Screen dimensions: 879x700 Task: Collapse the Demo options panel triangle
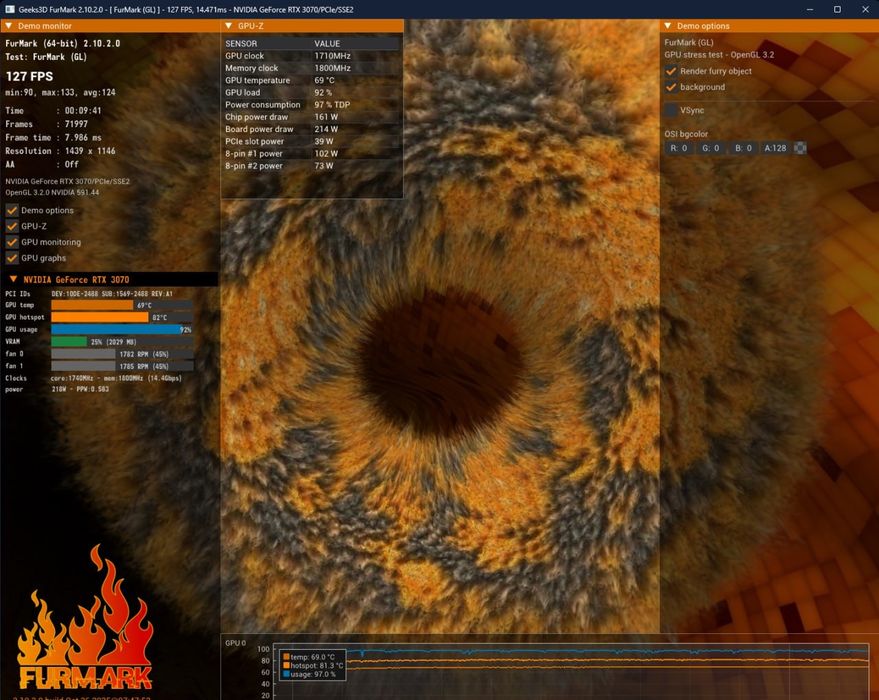(x=668, y=26)
